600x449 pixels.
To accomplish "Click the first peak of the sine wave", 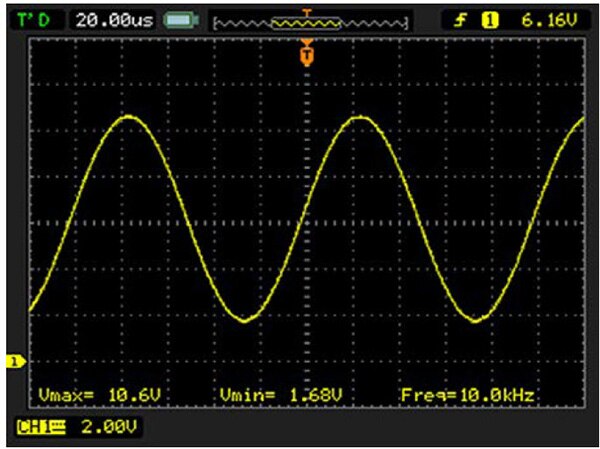I will (x=129, y=117).
